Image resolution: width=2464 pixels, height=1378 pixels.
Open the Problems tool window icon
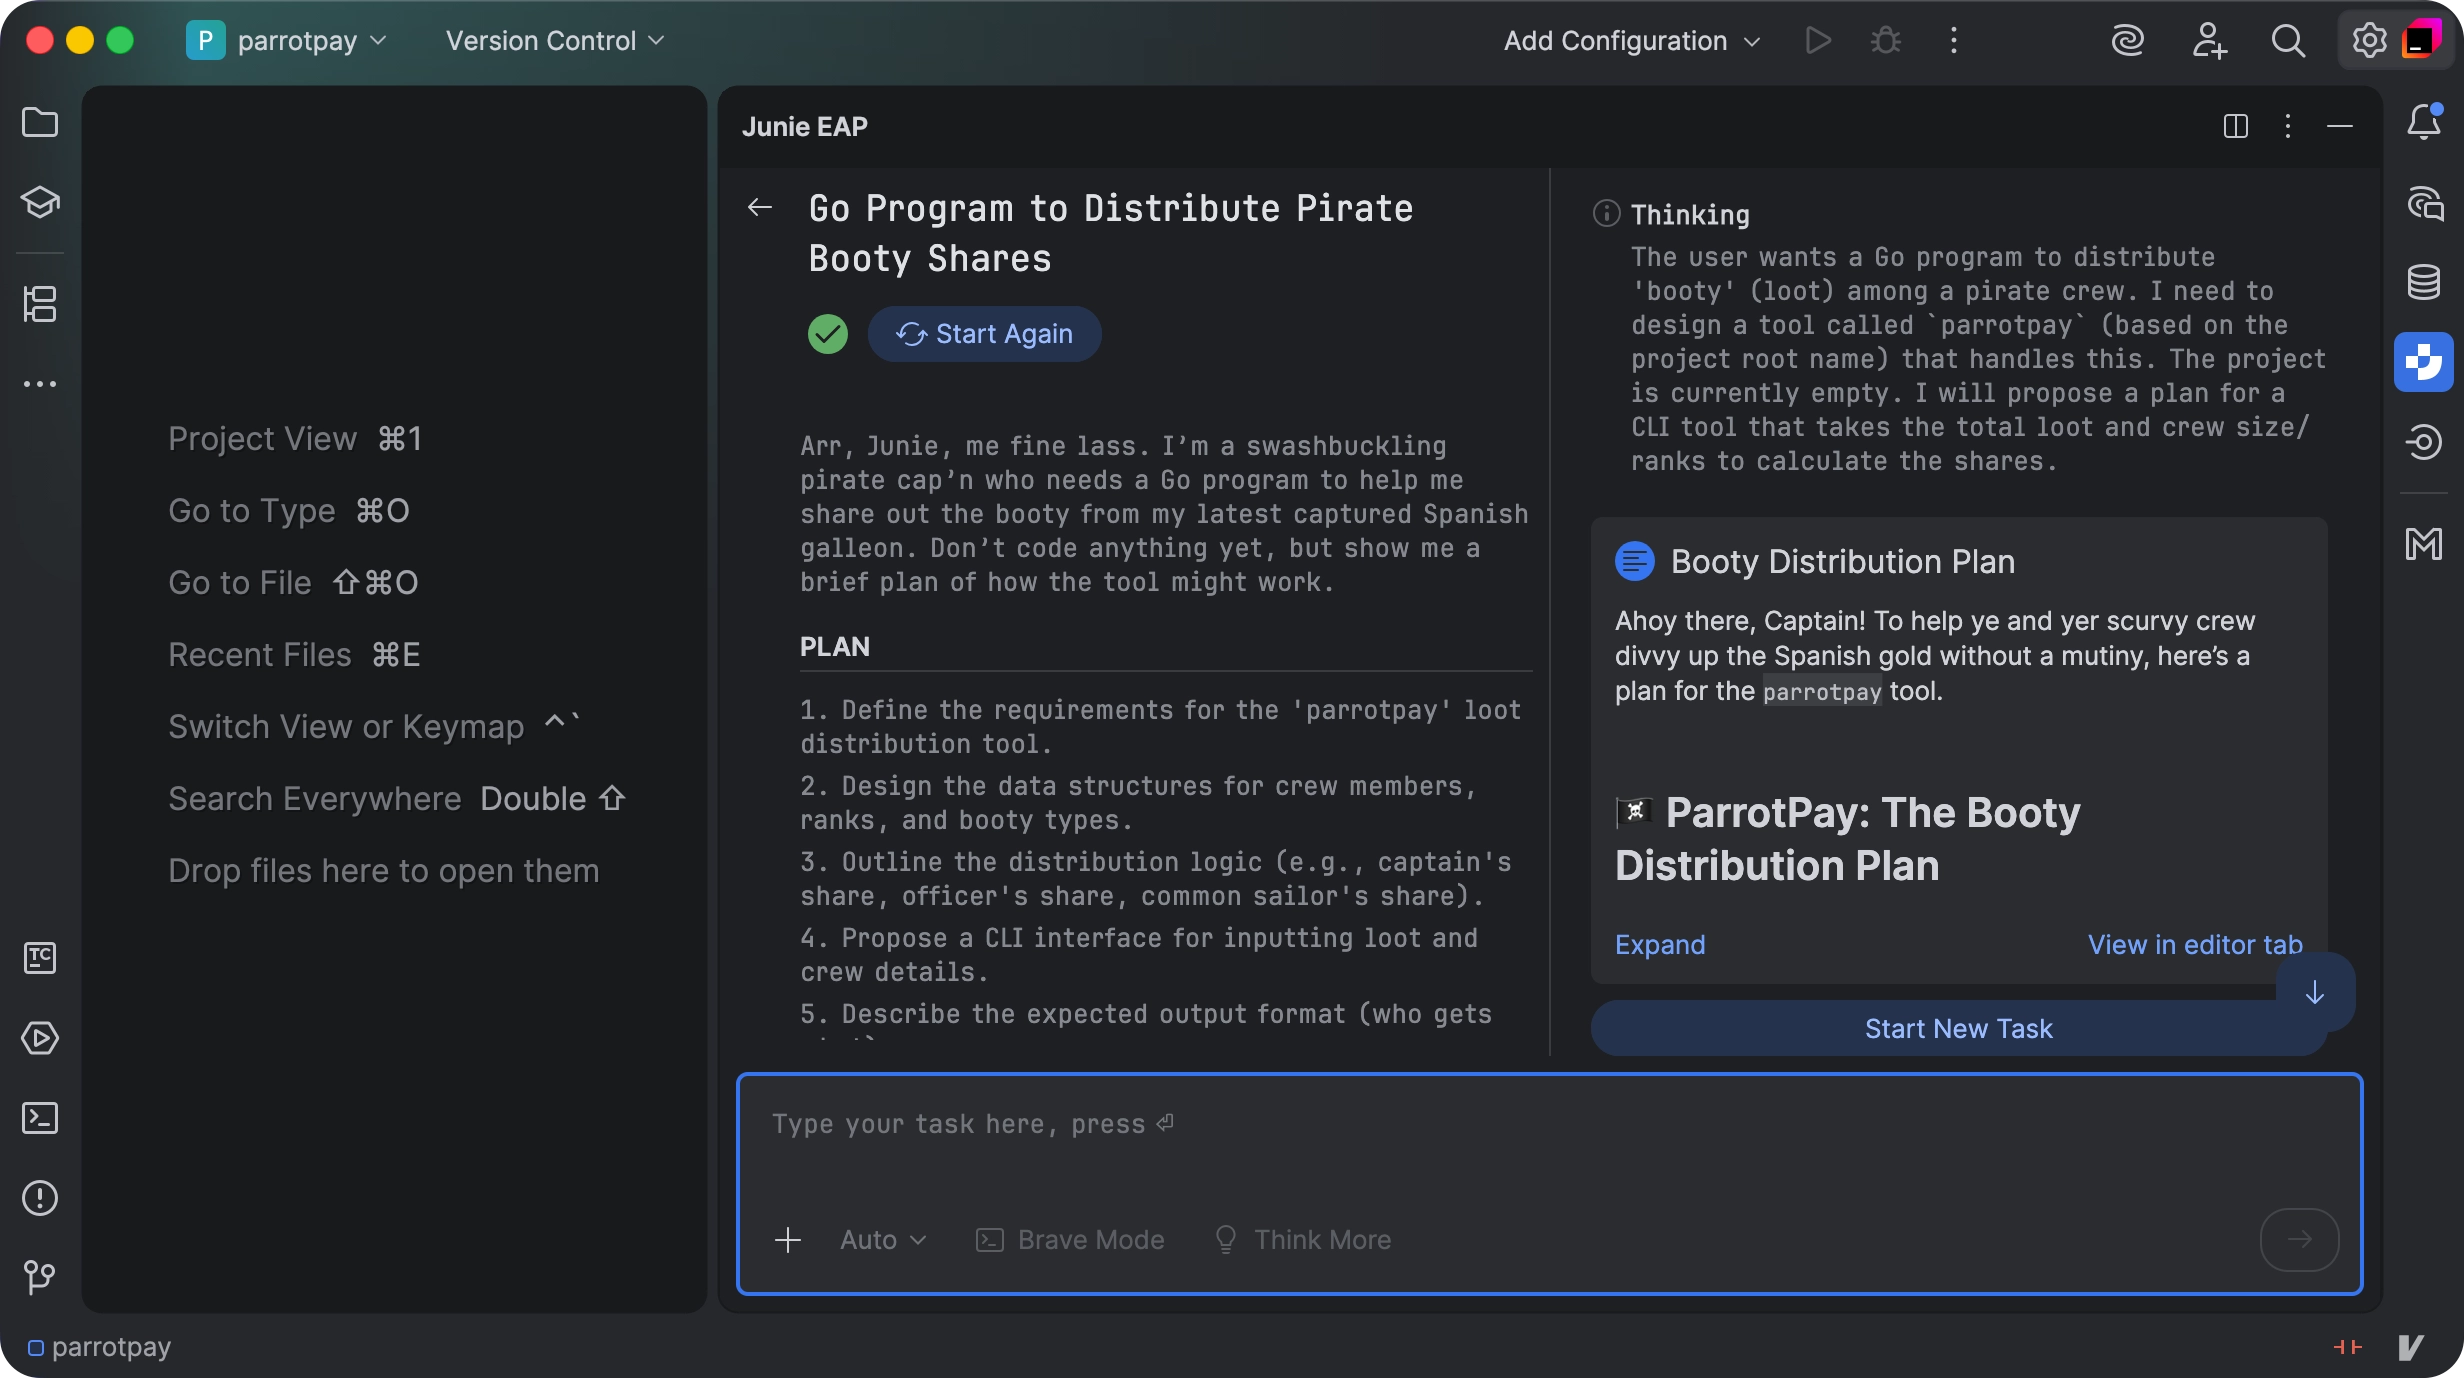click(x=40, y=1197)
